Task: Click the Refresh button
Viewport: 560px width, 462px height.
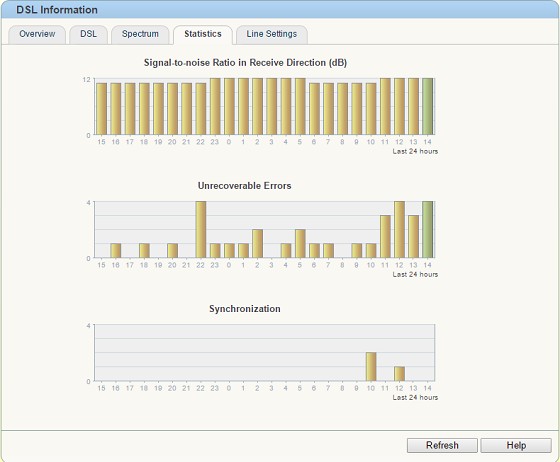Action: (442, 445)
